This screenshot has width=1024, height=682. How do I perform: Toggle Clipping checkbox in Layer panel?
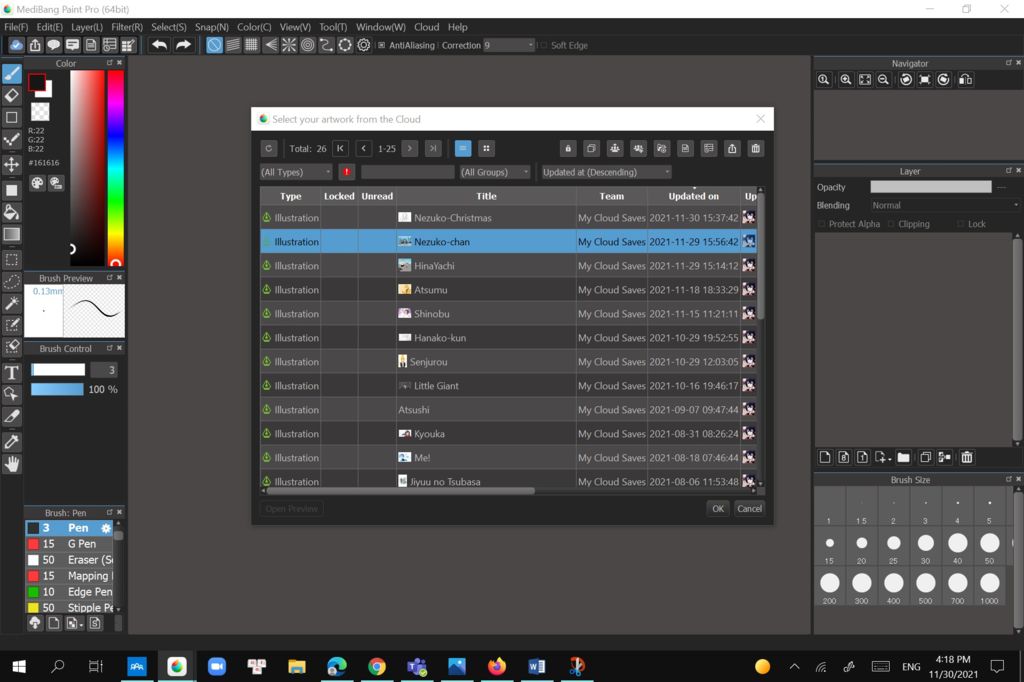[891, 224]
